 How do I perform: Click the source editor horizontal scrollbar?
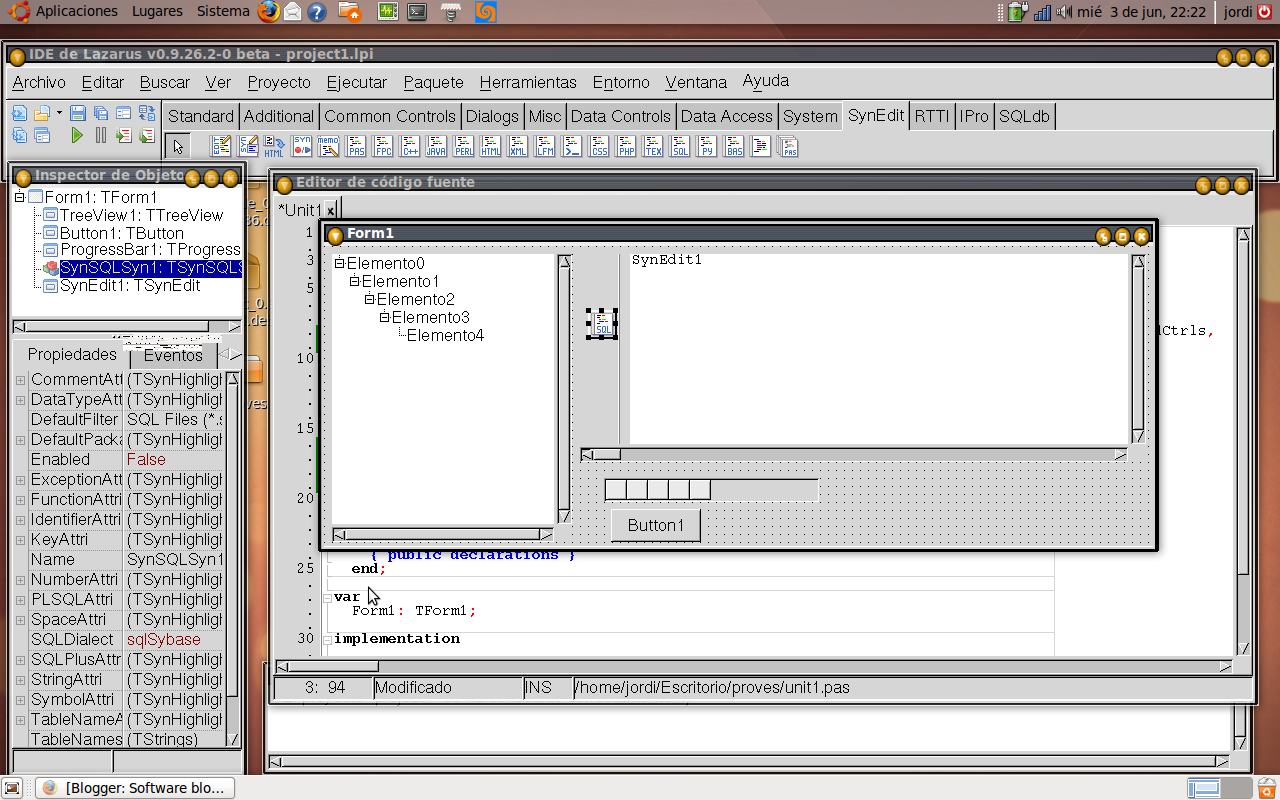[754, 666]
